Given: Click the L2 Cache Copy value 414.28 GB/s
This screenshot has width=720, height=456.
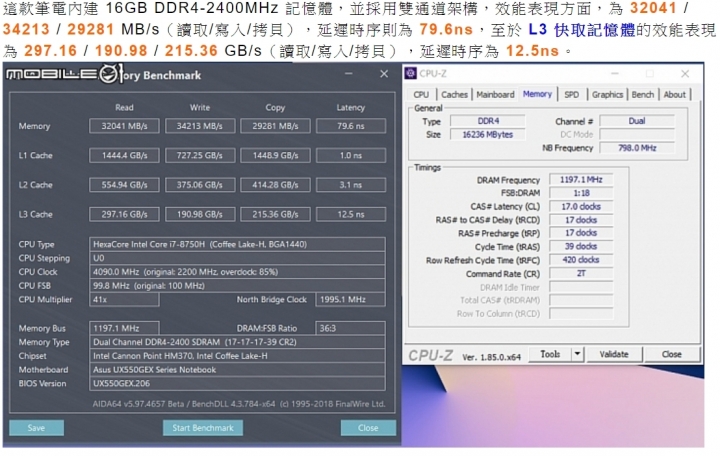Looking at the screenshot, I should (275, 185).
